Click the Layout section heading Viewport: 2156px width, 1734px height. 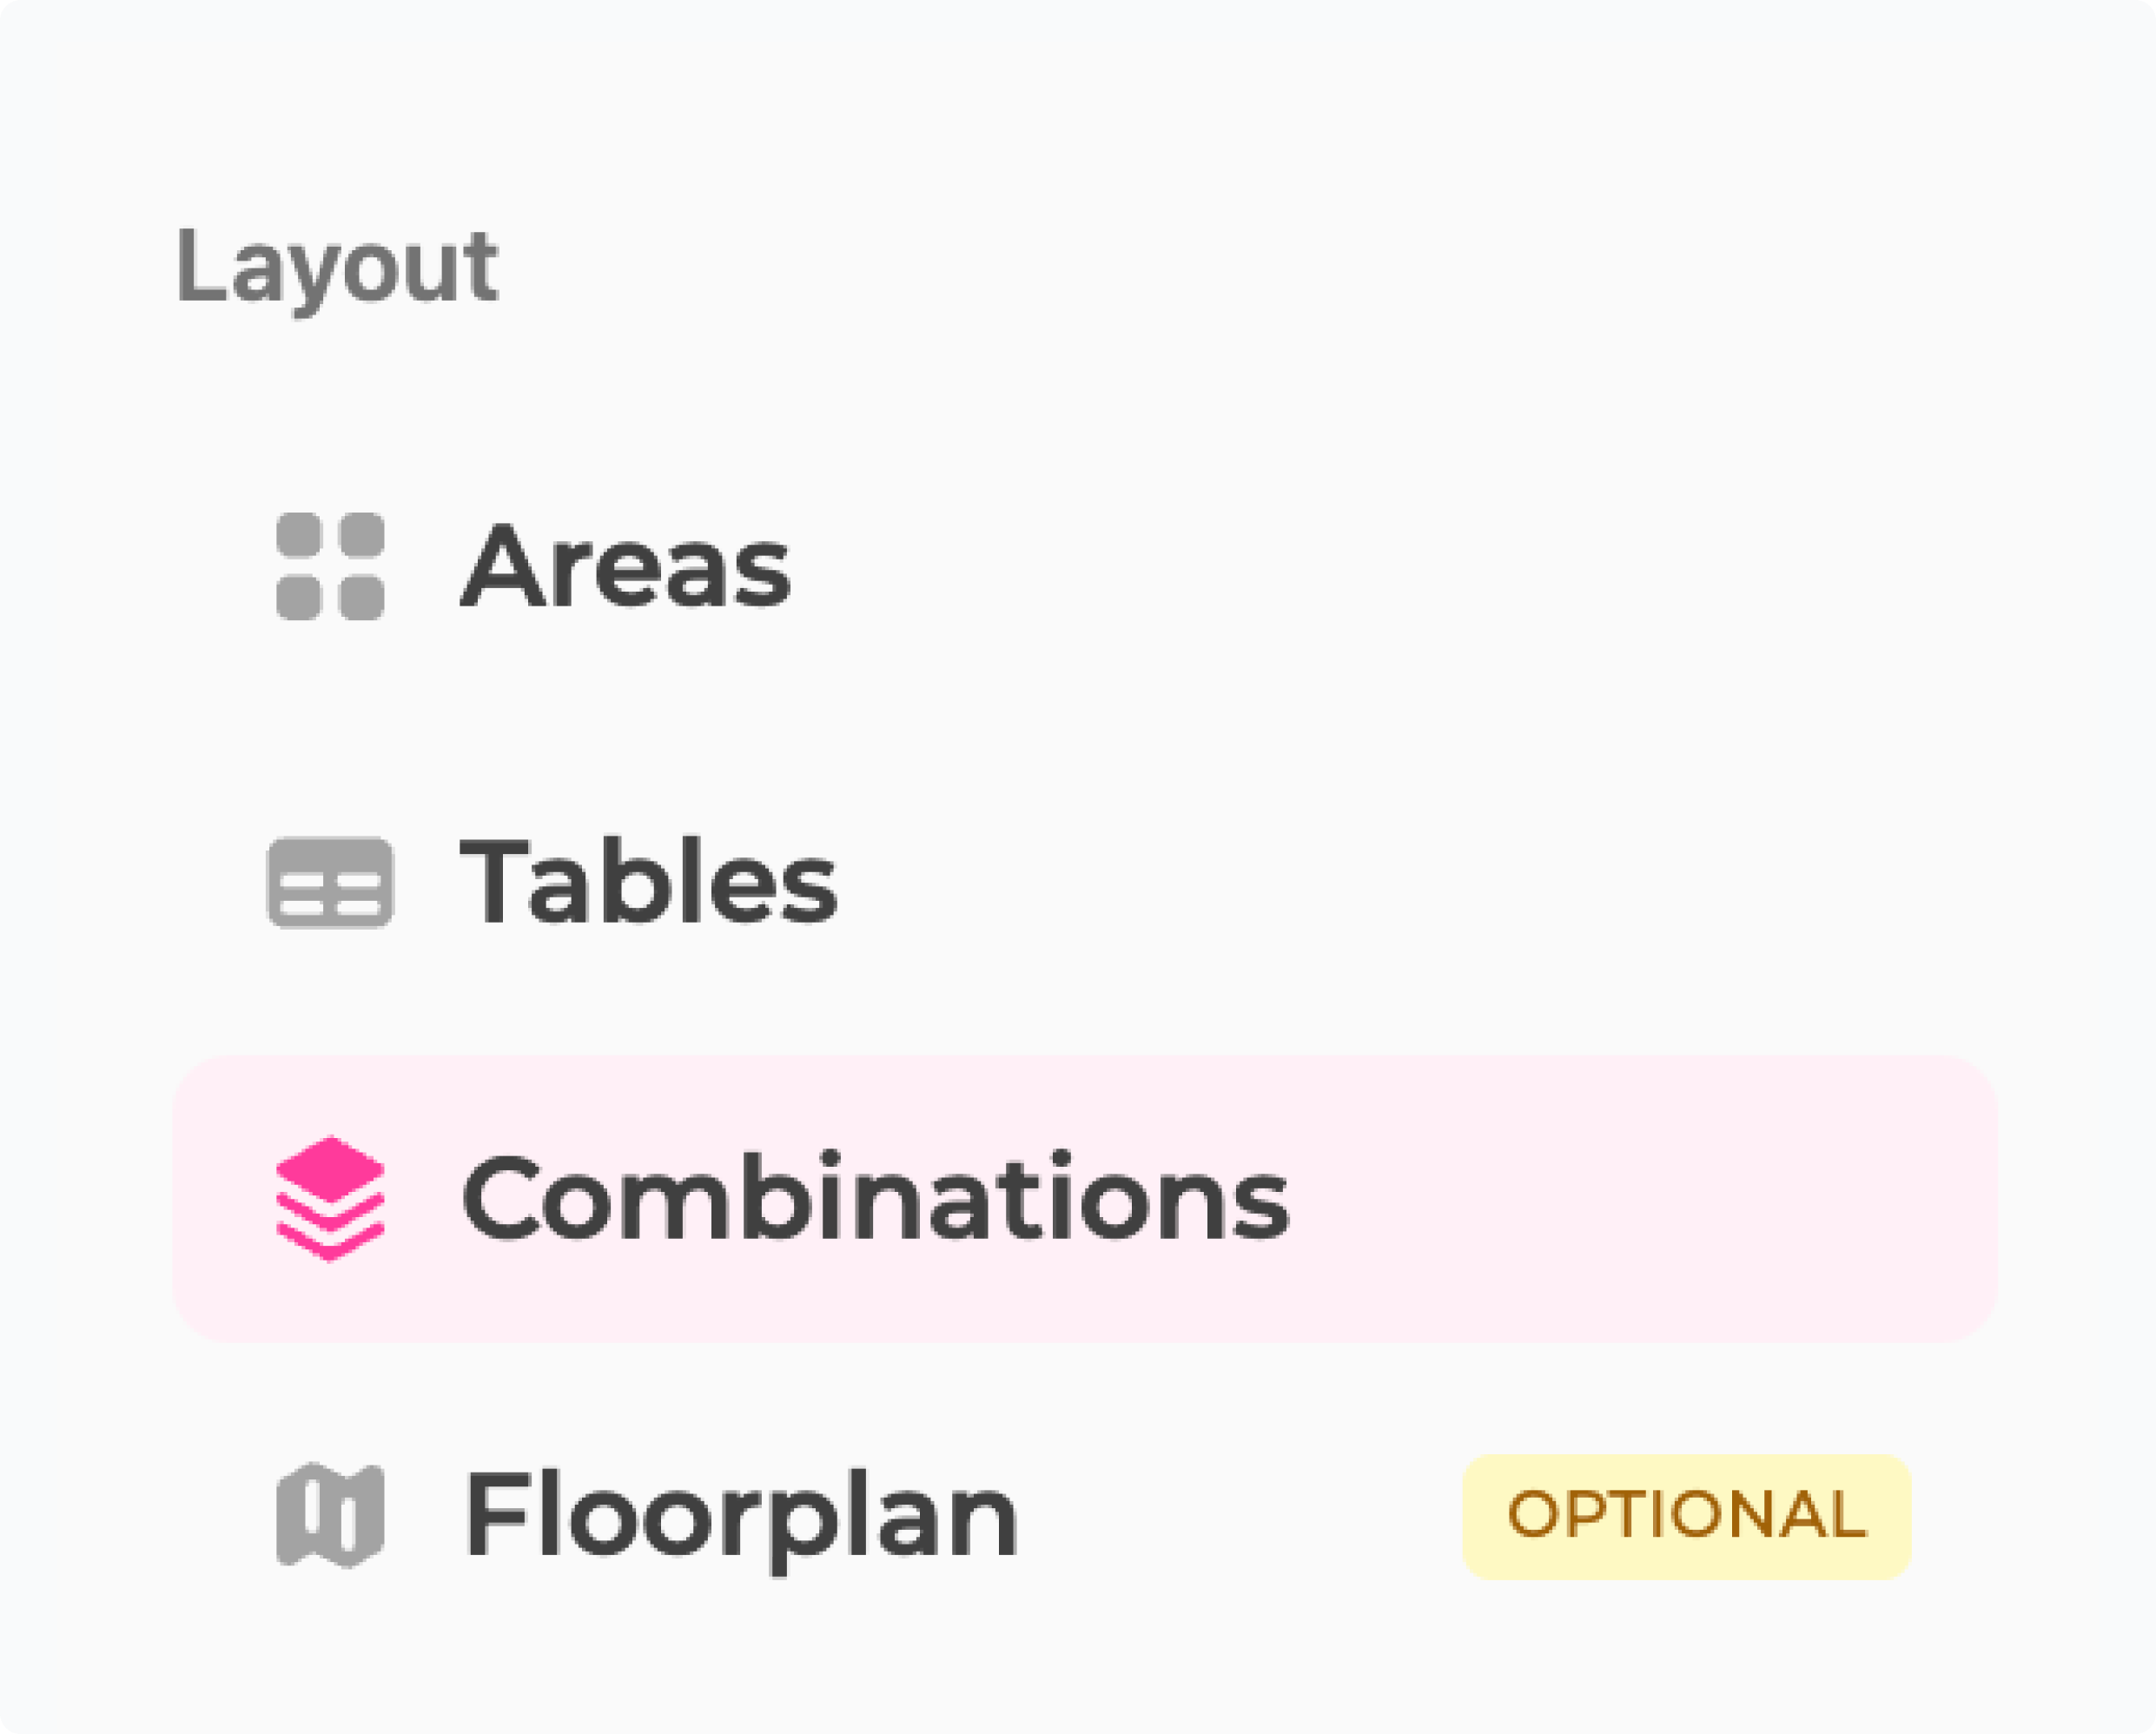337,266
